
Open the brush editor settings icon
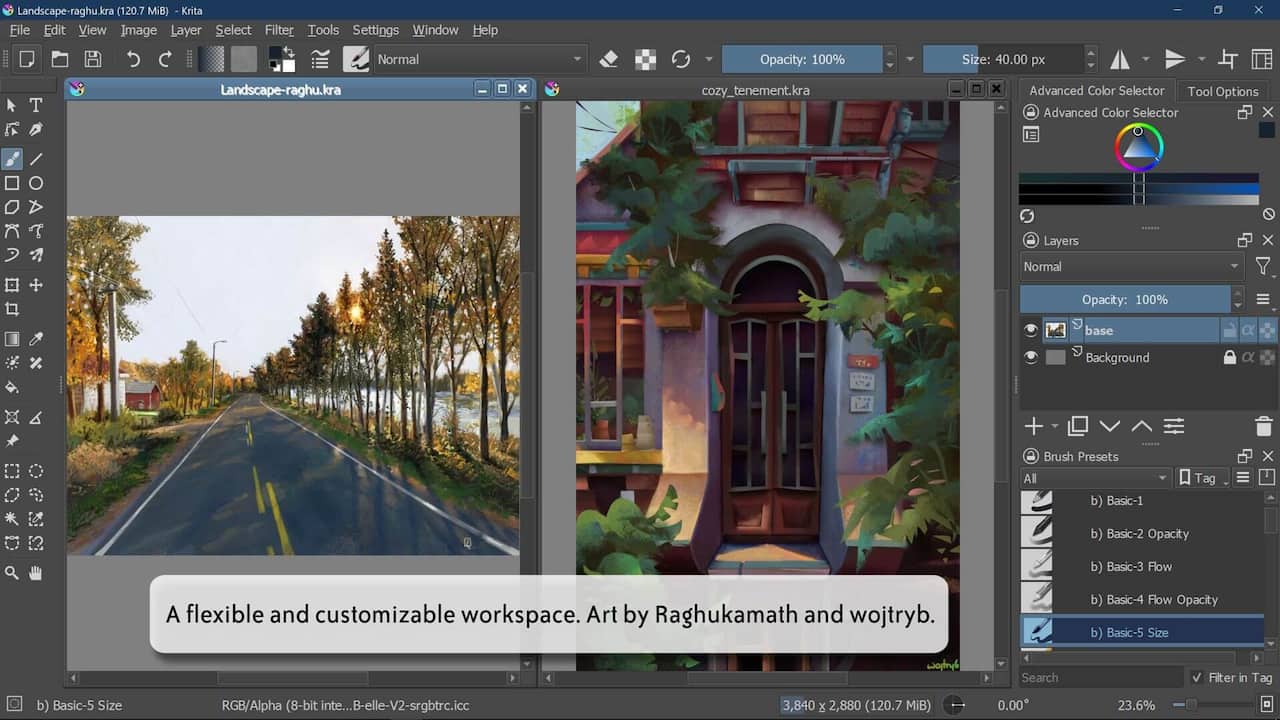coord(321,59)
